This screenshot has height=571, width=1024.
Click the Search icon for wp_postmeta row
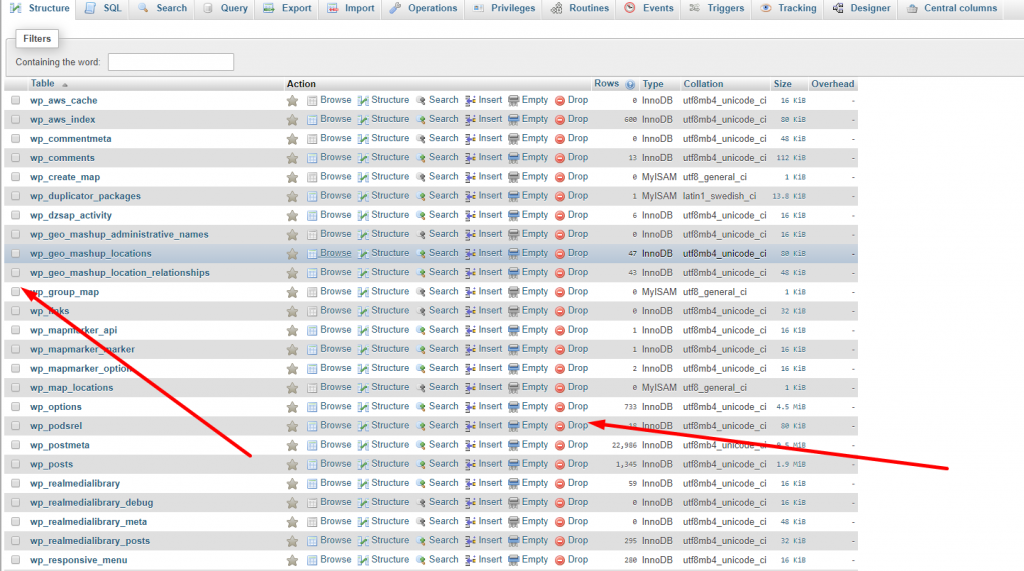click(x=421, y=445)
